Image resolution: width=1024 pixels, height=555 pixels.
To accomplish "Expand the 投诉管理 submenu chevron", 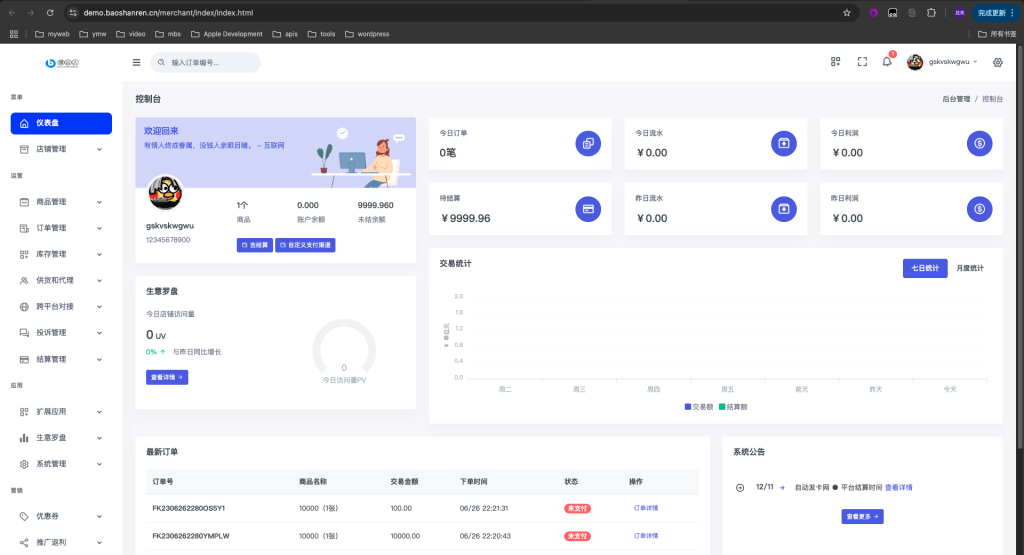I will point(99,333).
